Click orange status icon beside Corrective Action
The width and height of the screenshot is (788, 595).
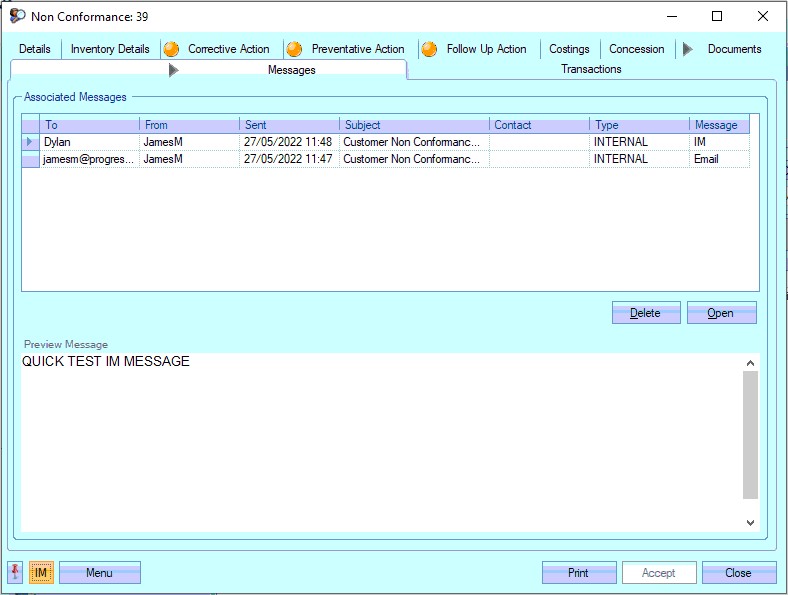[171, 49]
